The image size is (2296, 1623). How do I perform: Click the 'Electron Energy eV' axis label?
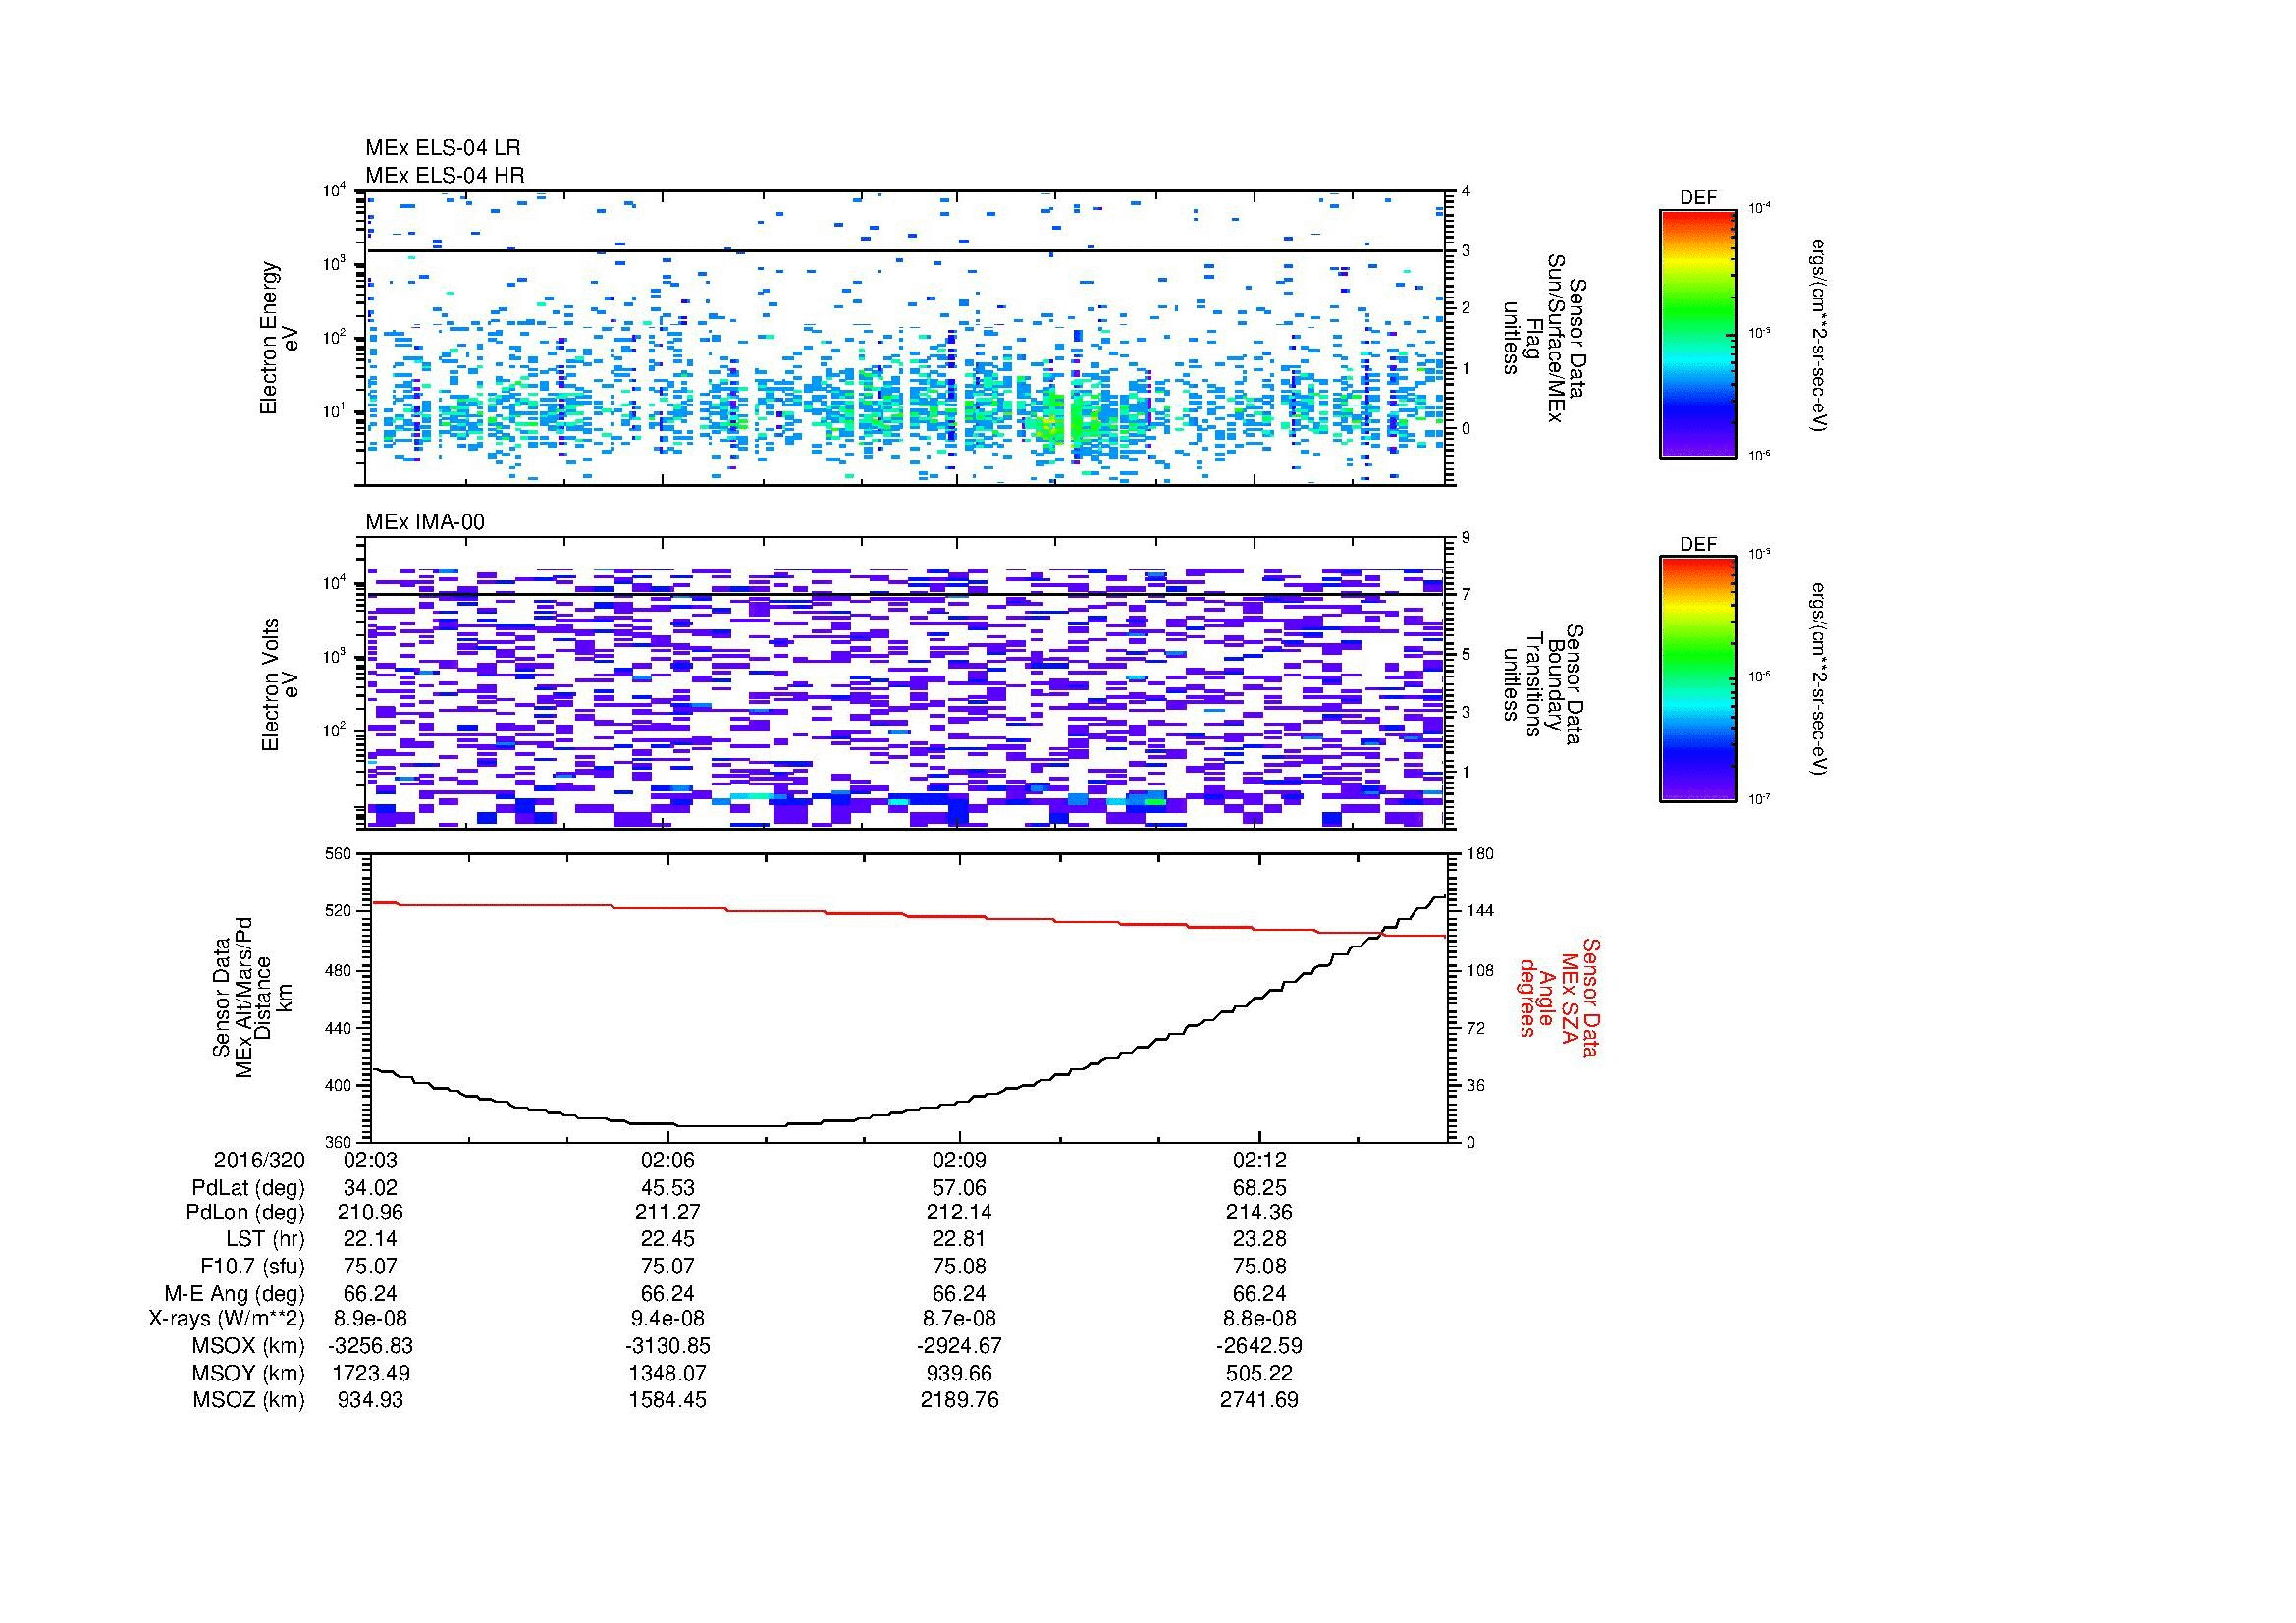pos(279,338)
